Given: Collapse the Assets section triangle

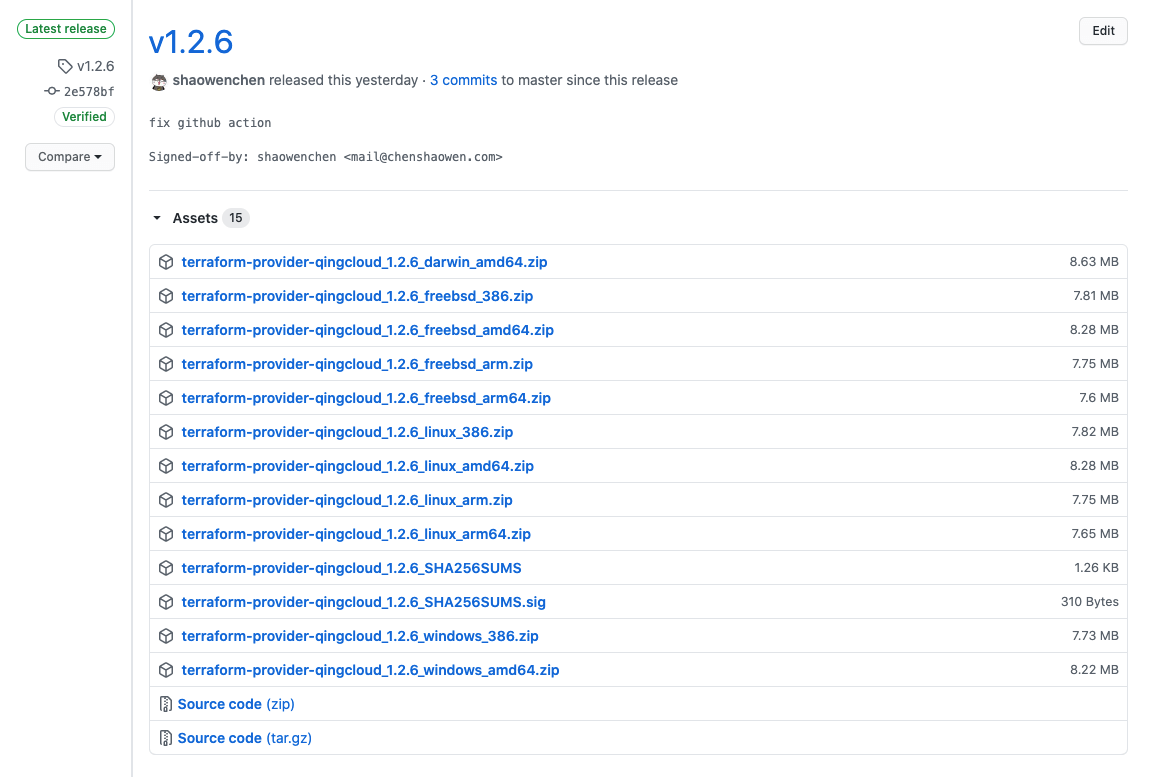Looking at the screenshot, I should 157,218.
